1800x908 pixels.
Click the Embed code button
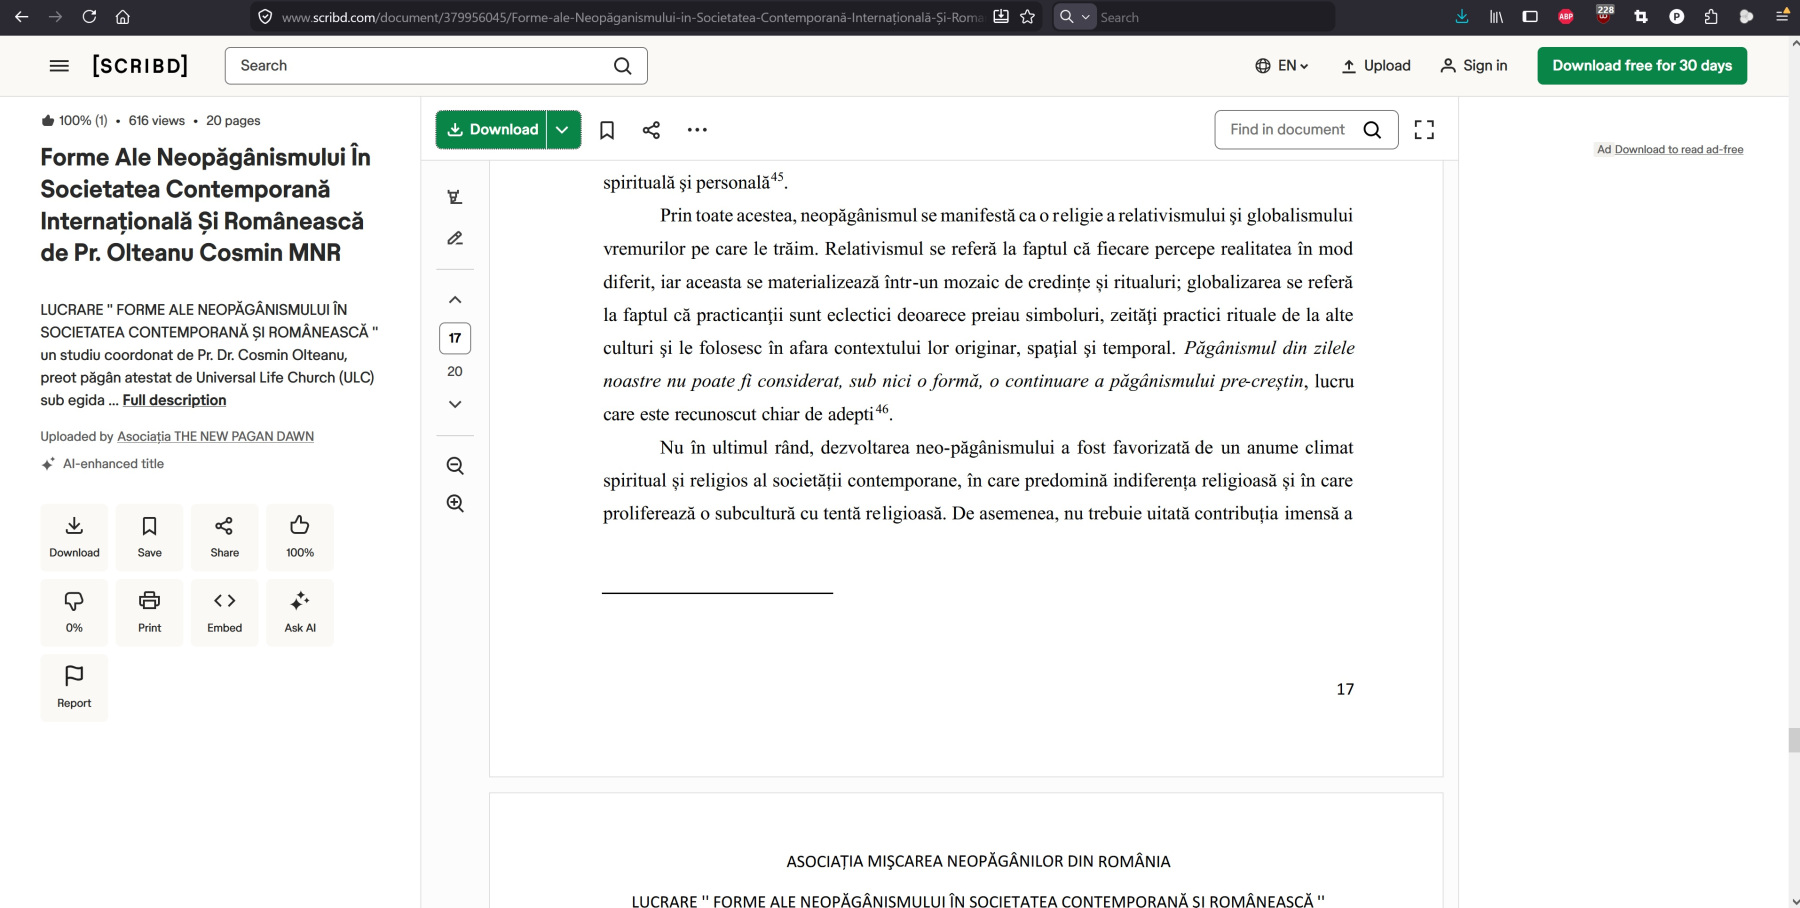click(225, 612)
